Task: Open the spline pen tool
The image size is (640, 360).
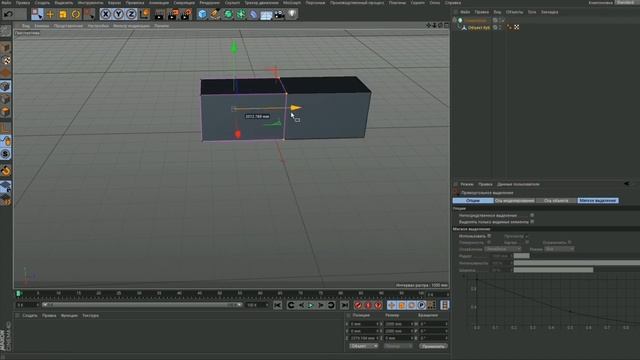Action: tap(215, 14)
